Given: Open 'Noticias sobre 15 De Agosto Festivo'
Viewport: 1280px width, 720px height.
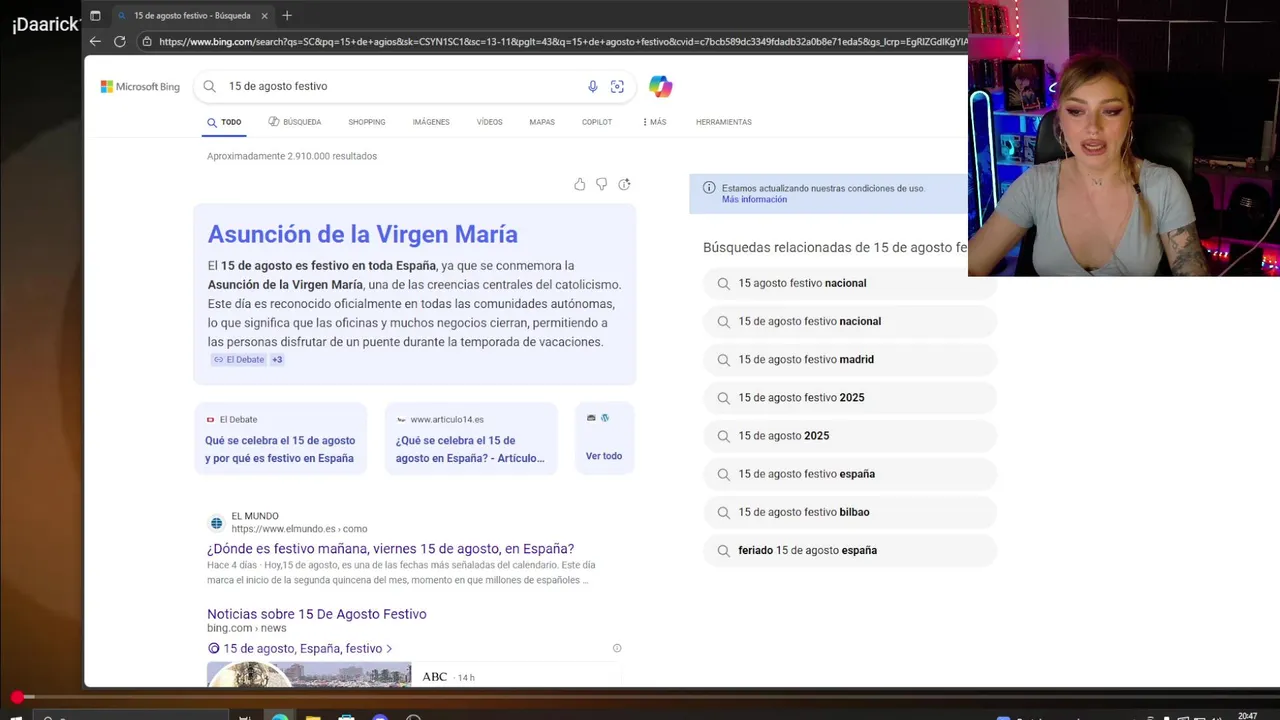Looking at the screenshot, I should tap(317, 614).
